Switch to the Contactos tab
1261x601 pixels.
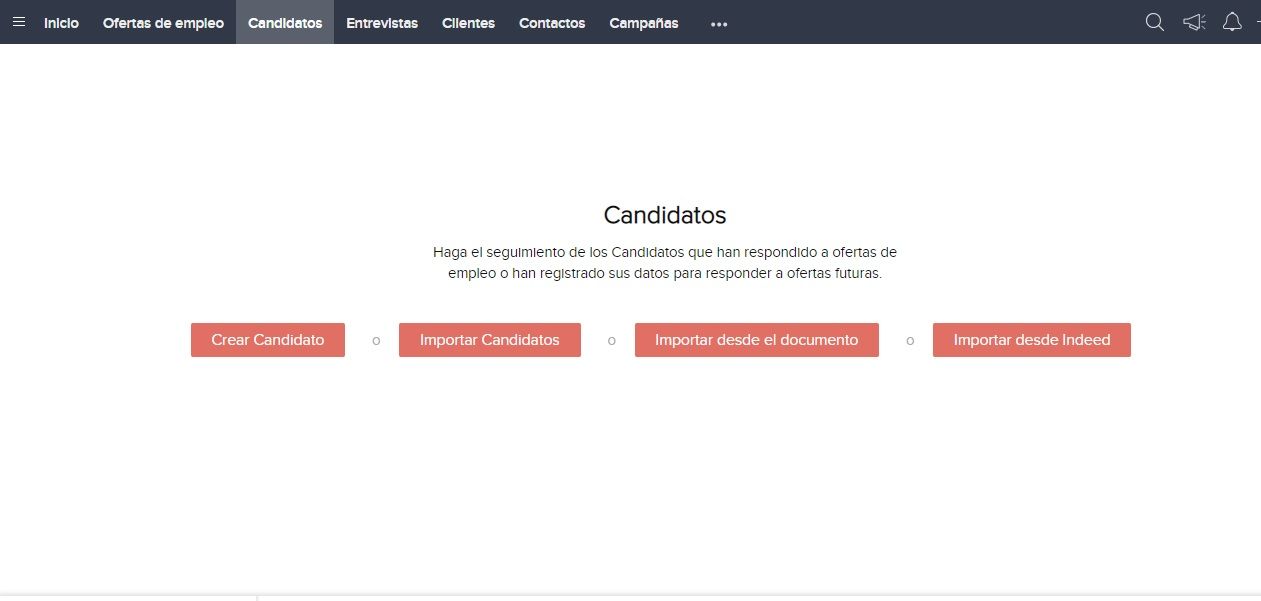tap(552, 23)
